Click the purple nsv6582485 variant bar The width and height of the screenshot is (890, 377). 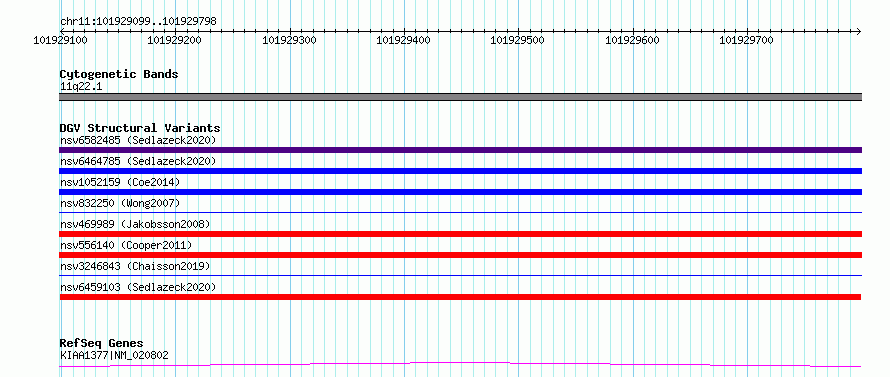coord(460,150)
